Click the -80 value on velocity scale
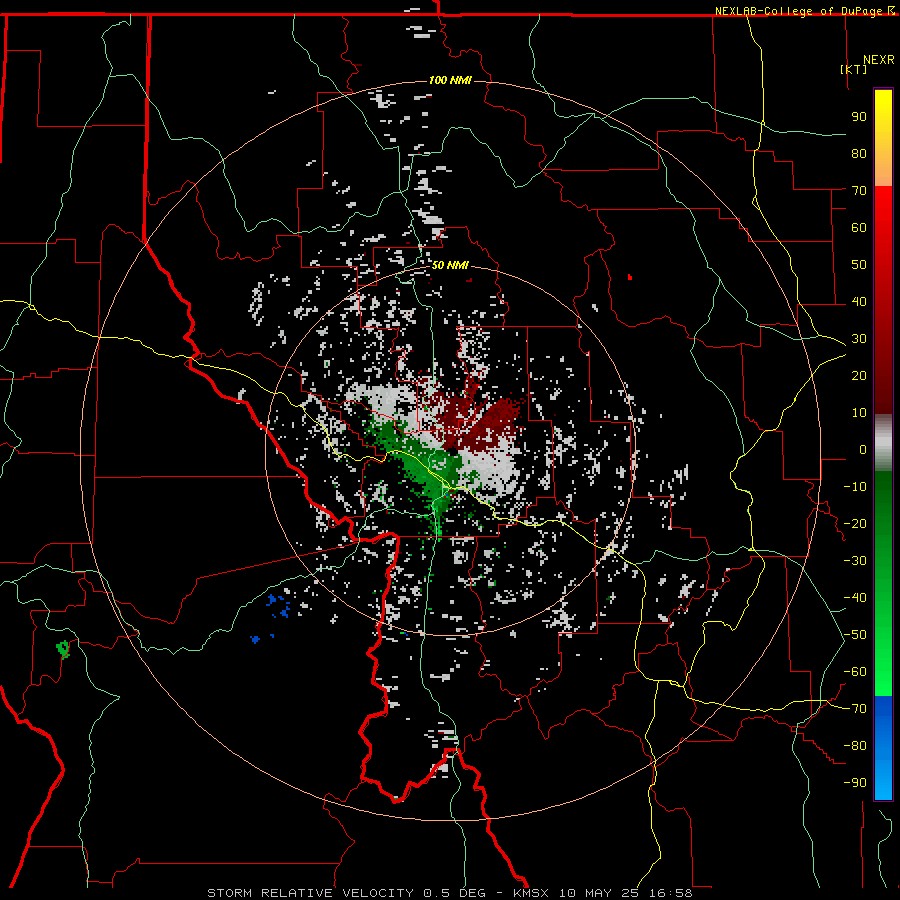The width and height of the screenshot is (900, 900). click(855, 746)
